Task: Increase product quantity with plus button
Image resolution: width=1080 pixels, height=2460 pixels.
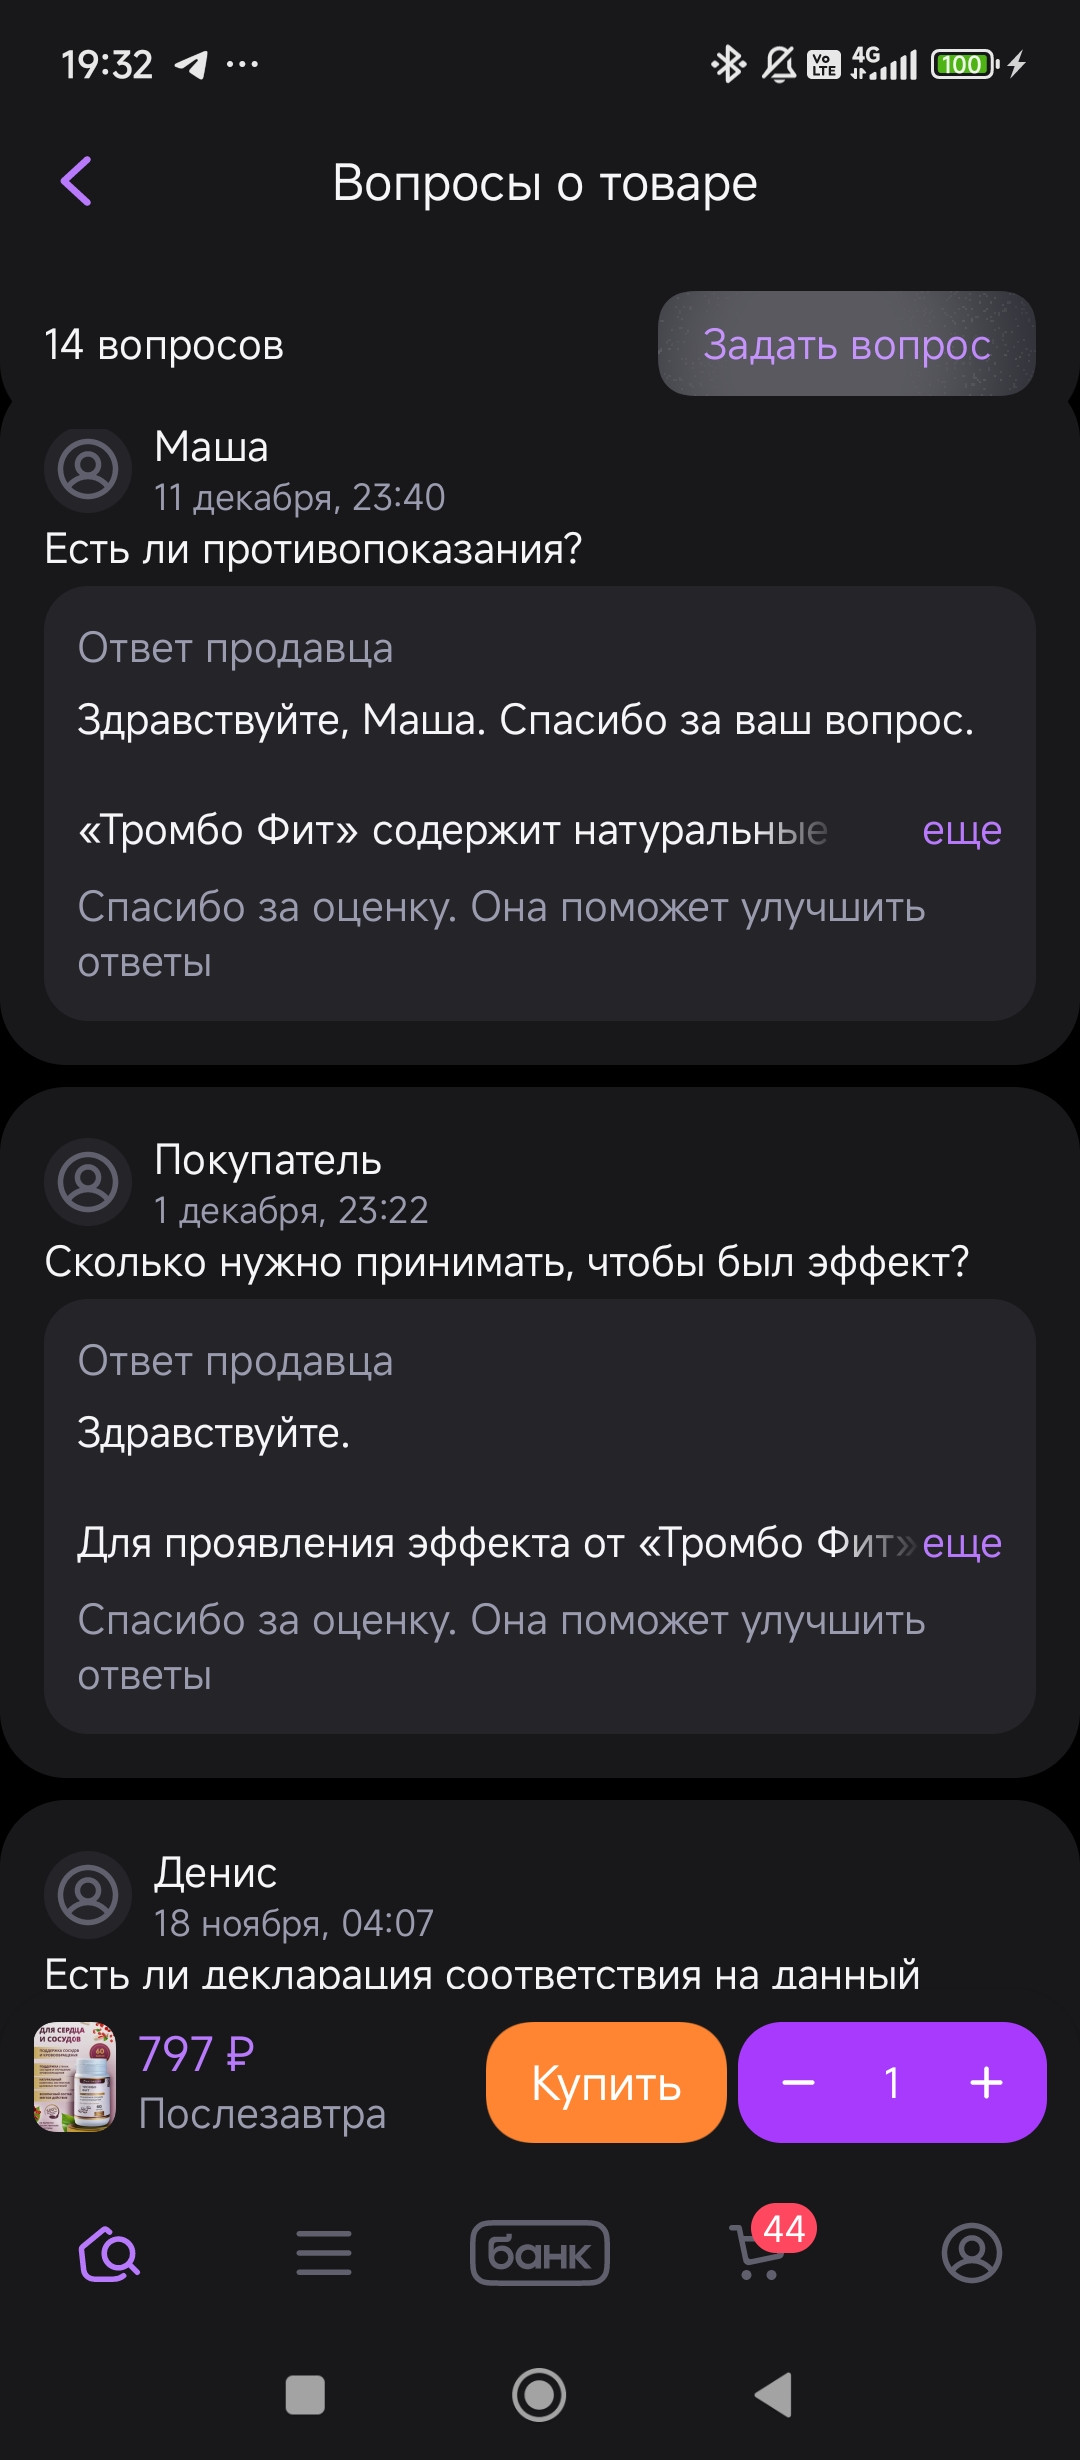Action: [986, 2083]
